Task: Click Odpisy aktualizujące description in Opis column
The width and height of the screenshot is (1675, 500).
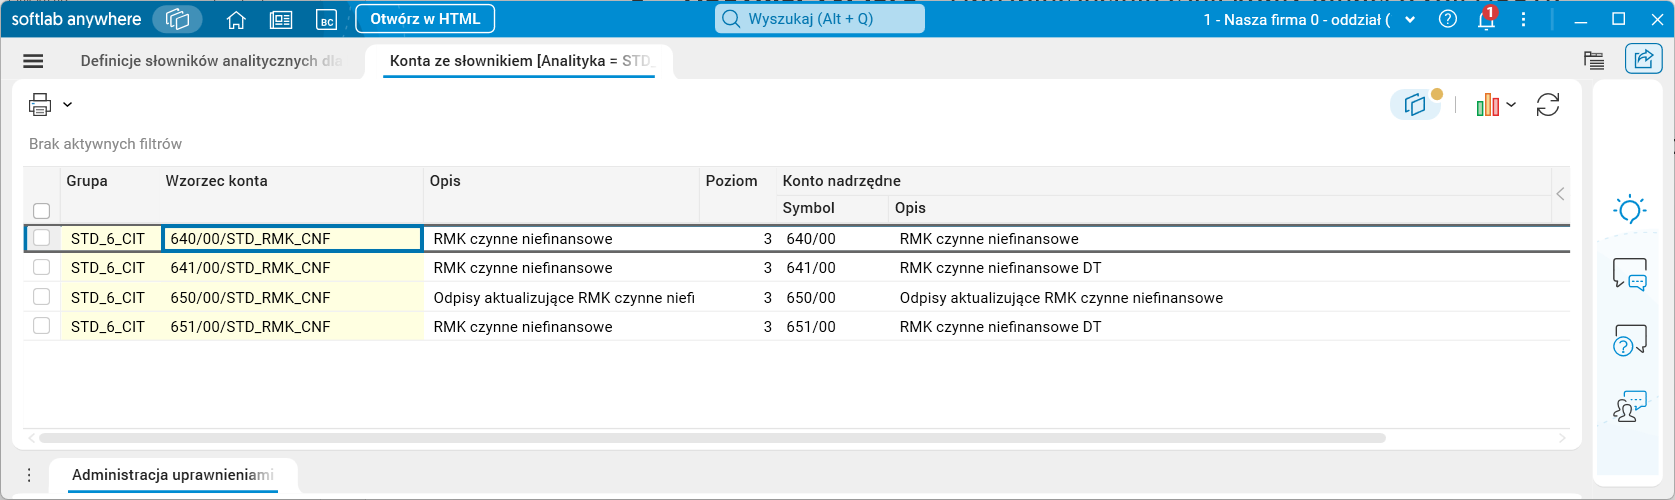Action: [x=564, y=298]
